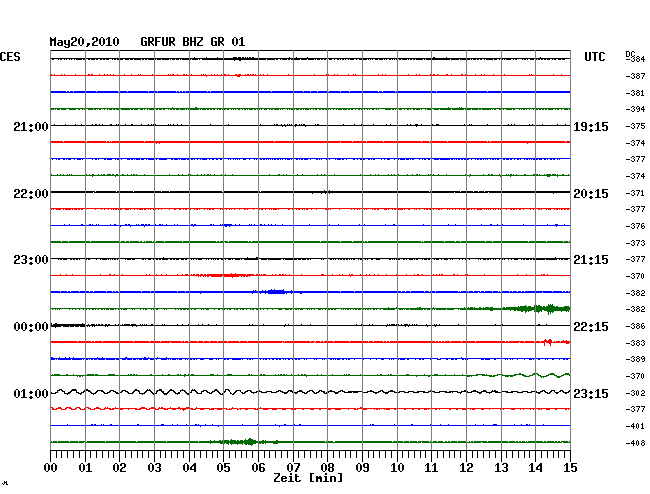
Task: Click the date label 'May20,2010'
Action: pyautogui.click(x=85, y=42)
